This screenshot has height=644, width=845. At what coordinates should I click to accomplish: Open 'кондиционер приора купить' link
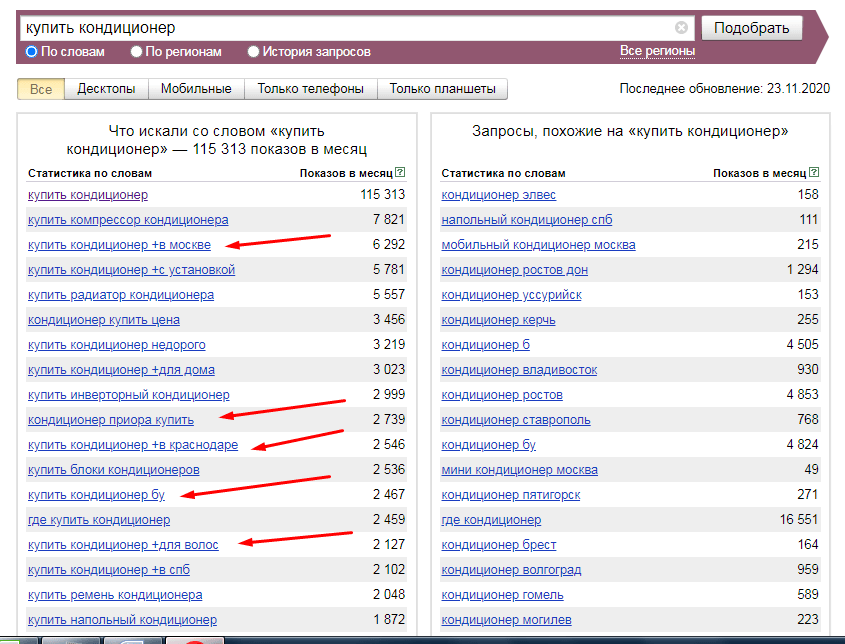pos(111,420)
